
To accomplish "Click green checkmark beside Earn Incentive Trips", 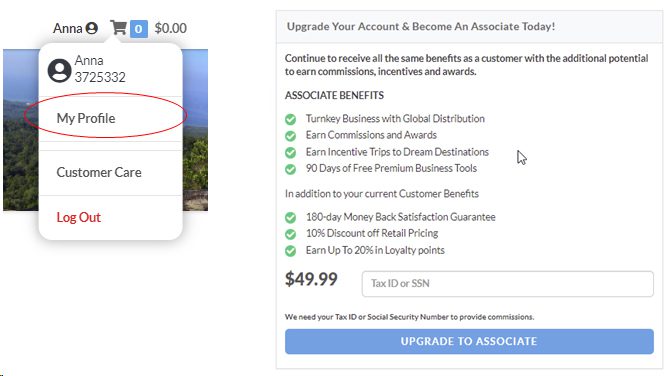I will (291, 152).
